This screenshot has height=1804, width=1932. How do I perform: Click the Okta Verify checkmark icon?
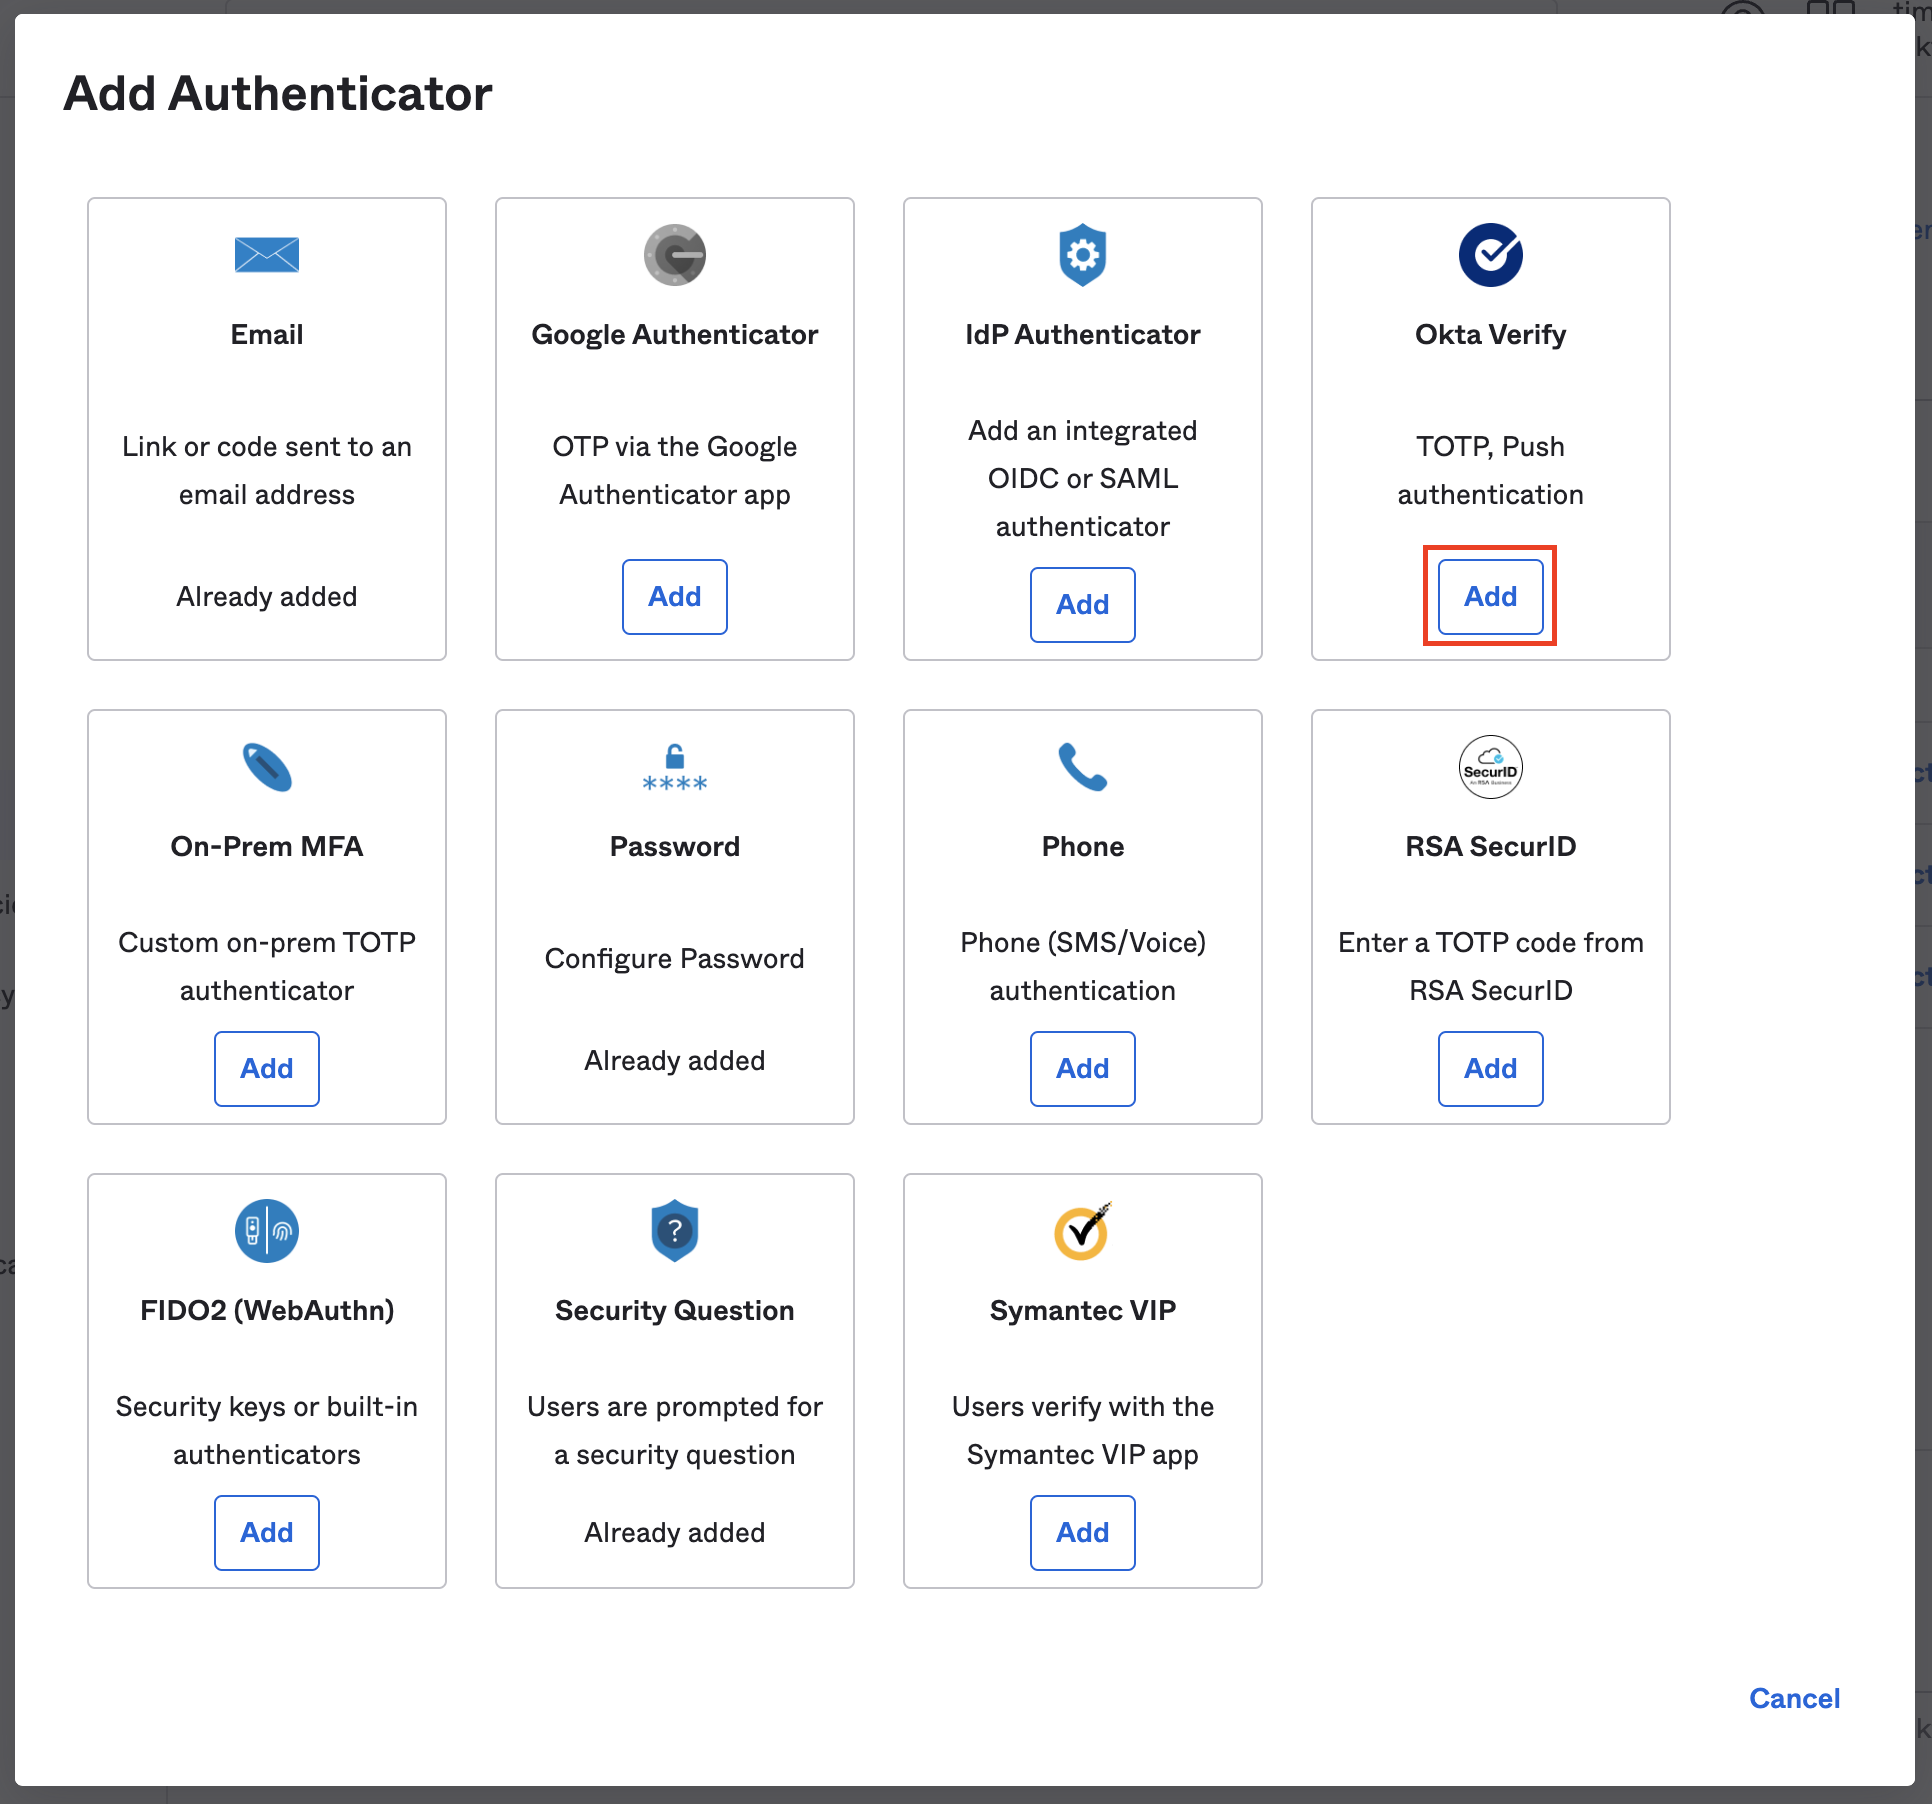pyautogui.click(x=1491, y=254)
